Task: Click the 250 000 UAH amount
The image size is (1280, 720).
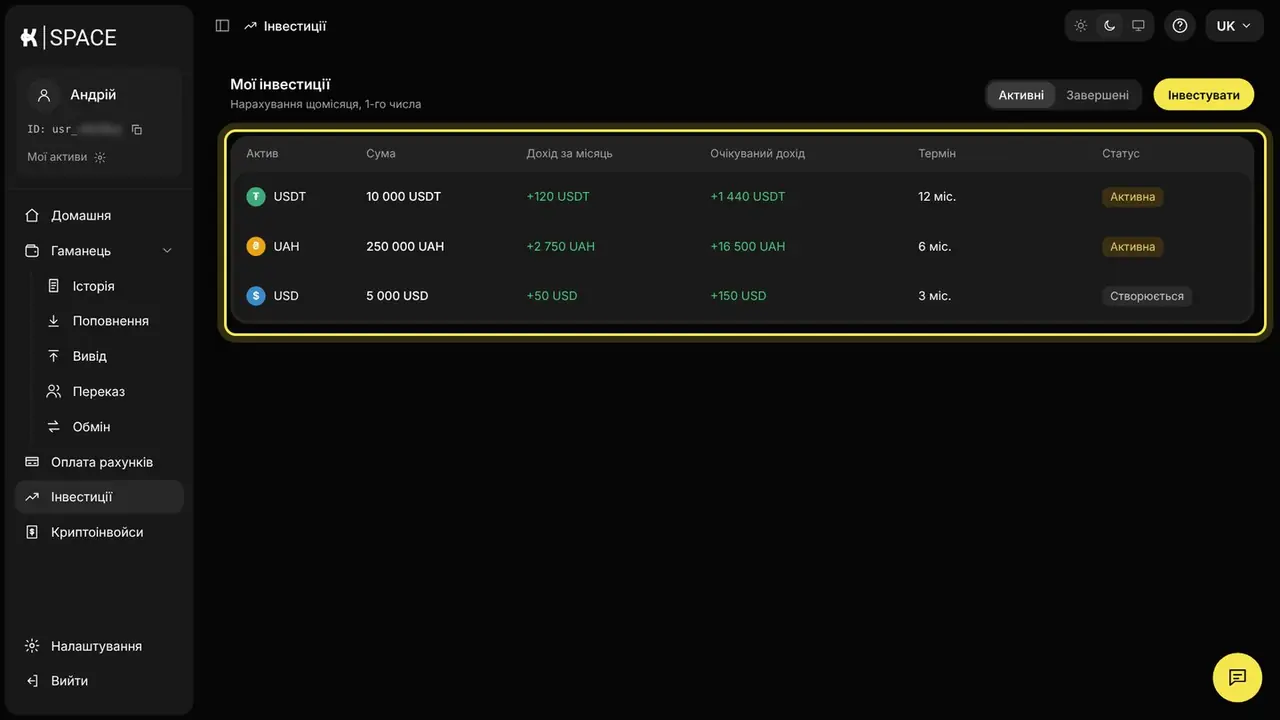Action: tap(405, 246)
